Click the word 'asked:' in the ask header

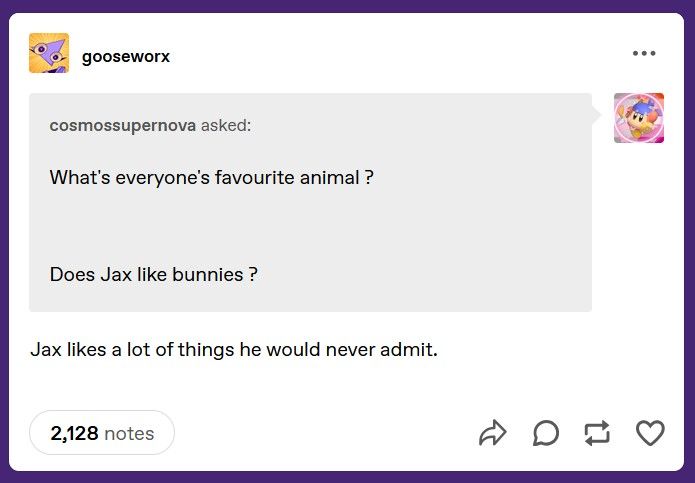pos(226,125)
